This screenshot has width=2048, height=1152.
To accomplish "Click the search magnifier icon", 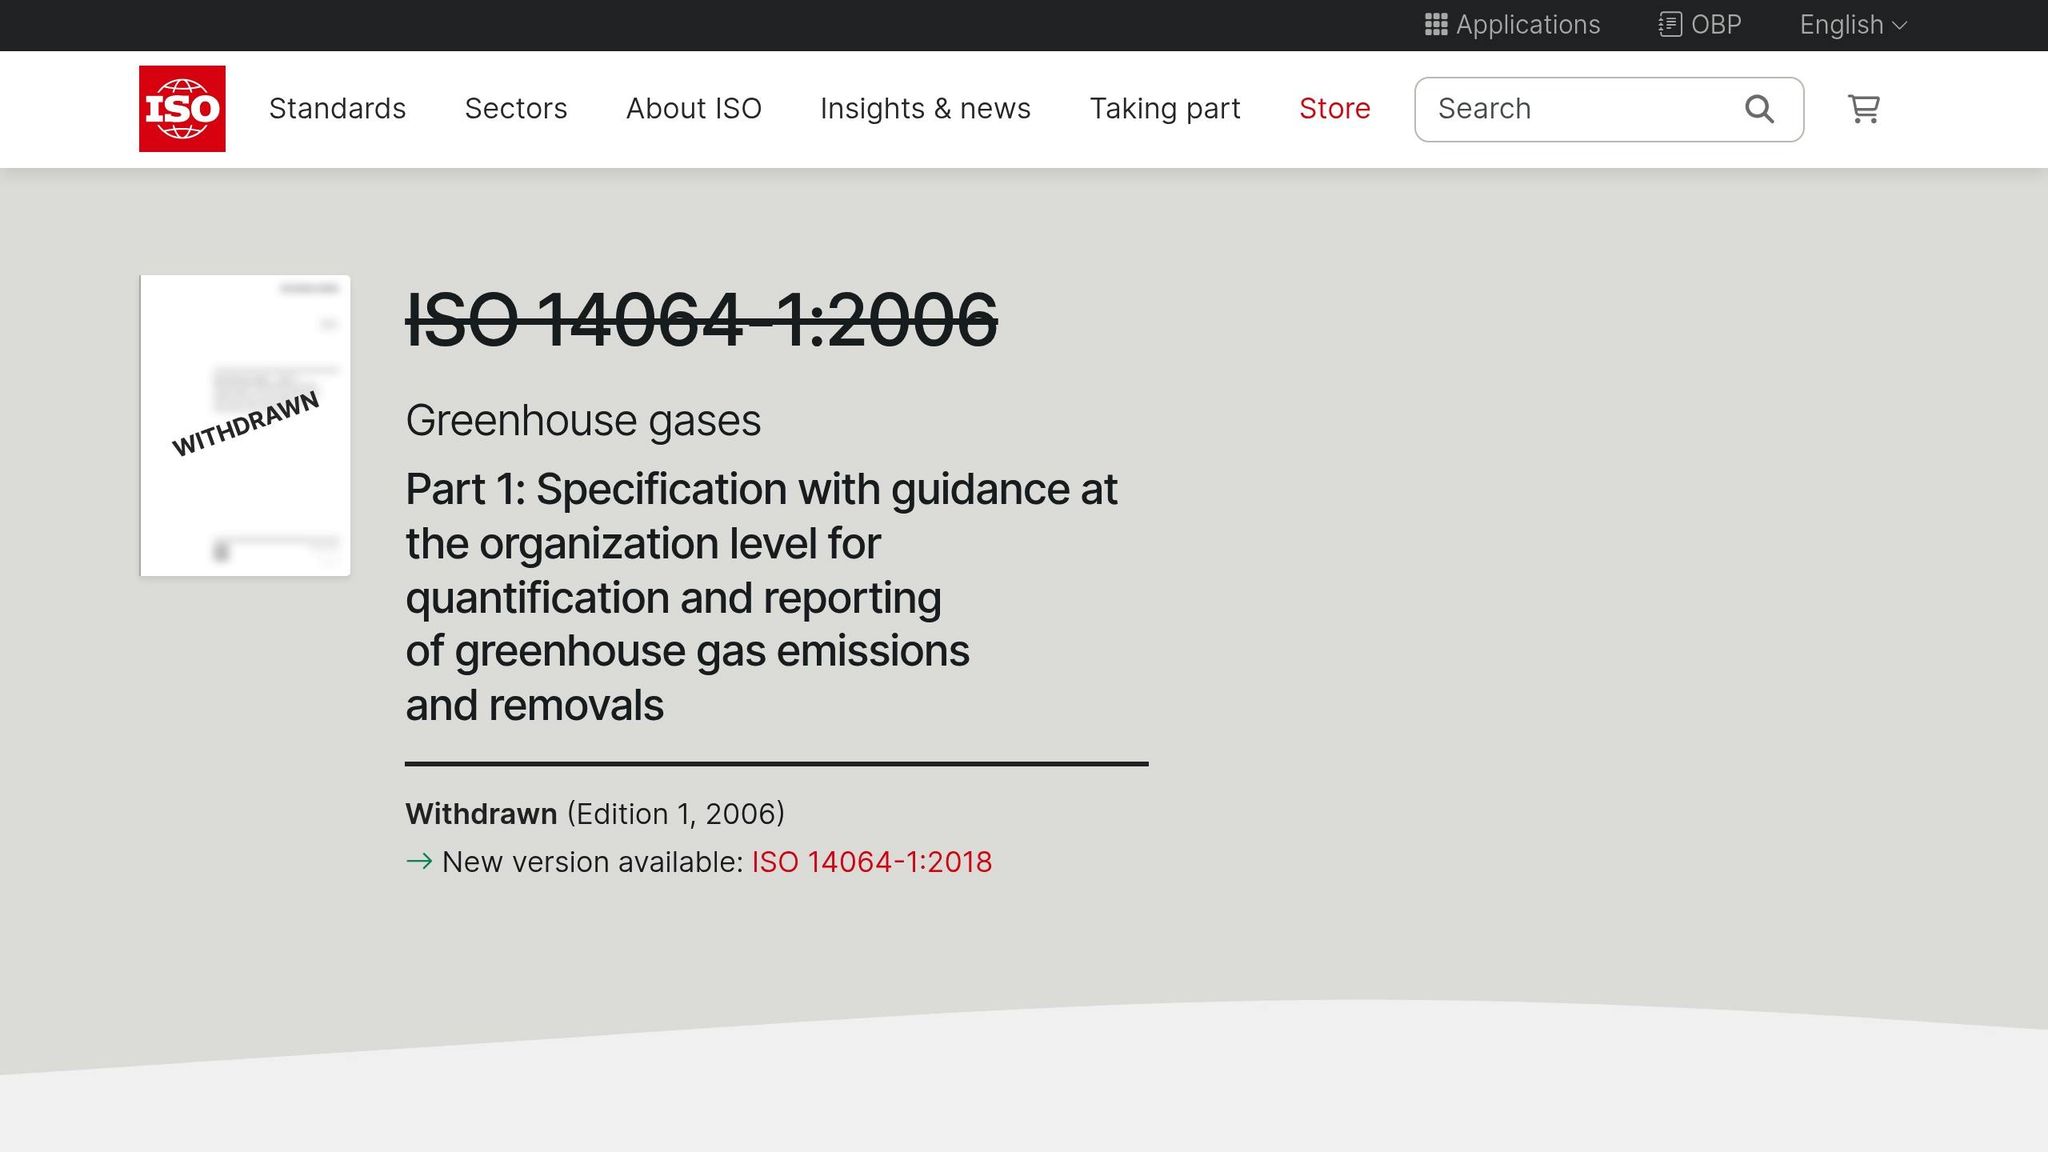I will (1758, 108).
